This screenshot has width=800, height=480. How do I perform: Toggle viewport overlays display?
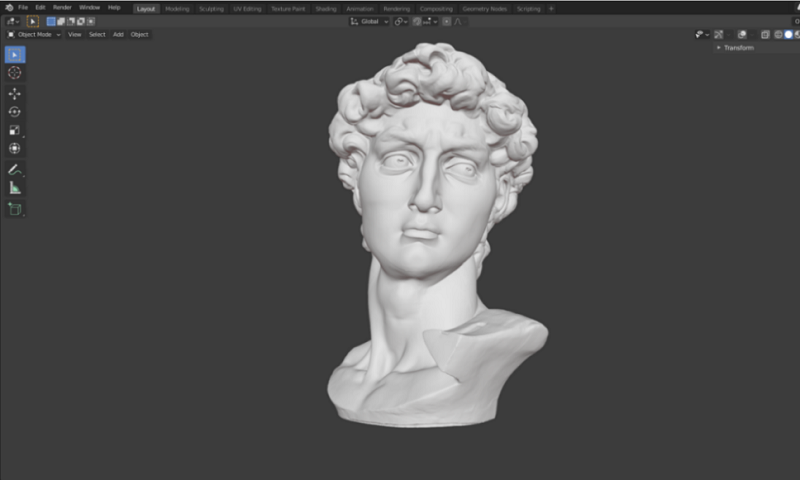click(x=742, y=35)
